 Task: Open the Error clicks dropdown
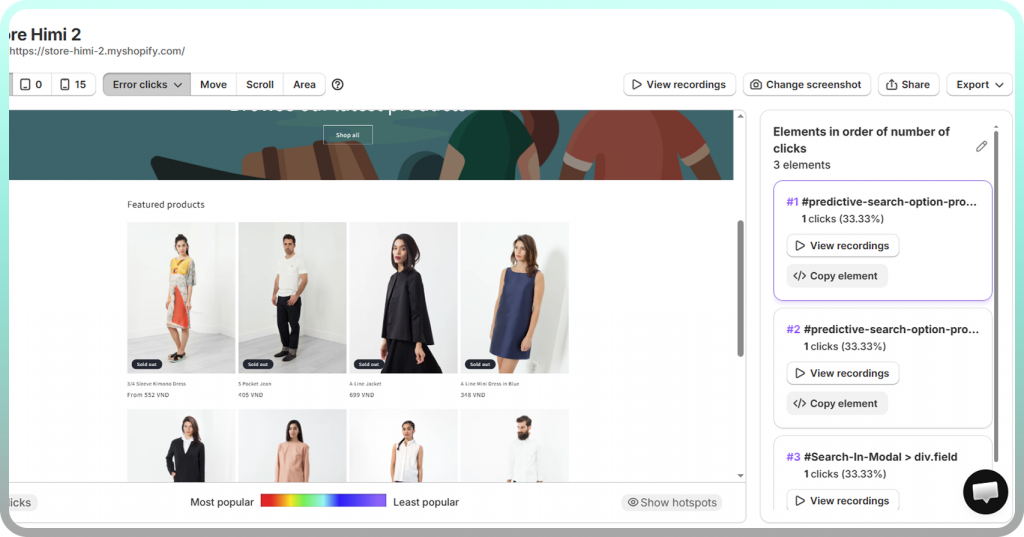tap(146, 85)
